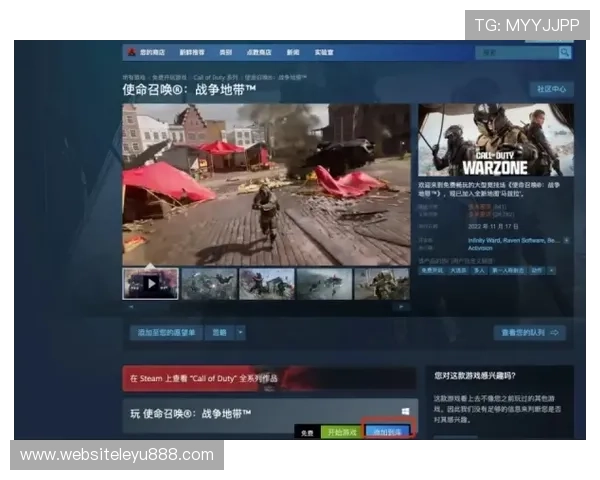Play the first video thumbnail
Screen dimensions: 600x480
pos(150,283)
